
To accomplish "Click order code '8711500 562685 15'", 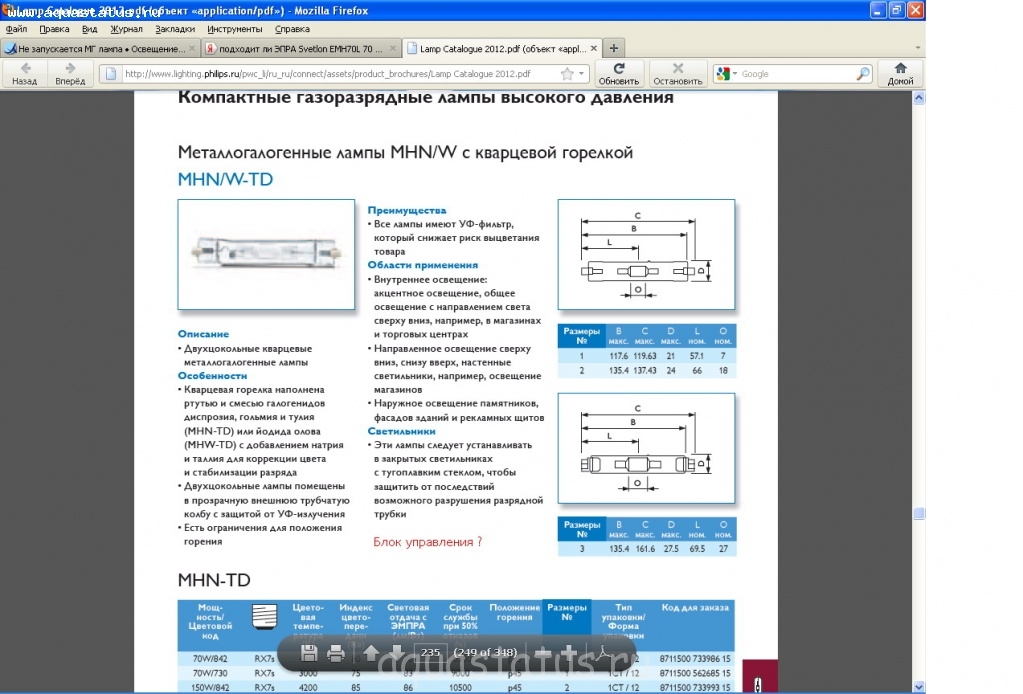I will coord(695,673).
